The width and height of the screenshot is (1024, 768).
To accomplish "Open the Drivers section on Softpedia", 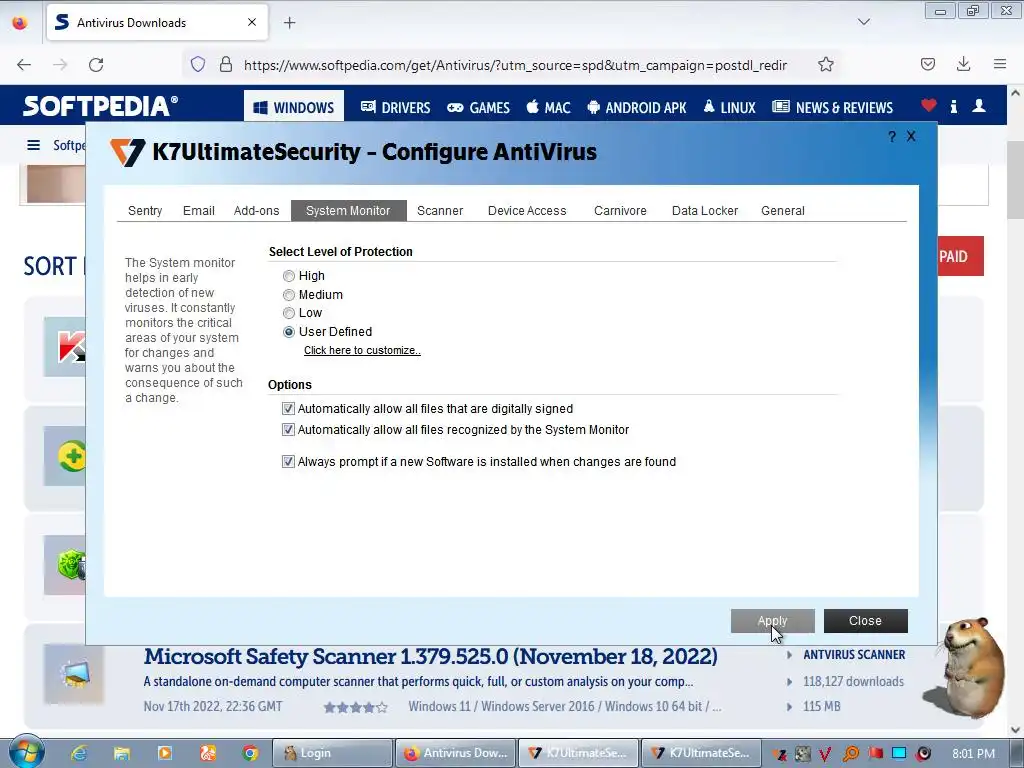I will pos(396,107).
